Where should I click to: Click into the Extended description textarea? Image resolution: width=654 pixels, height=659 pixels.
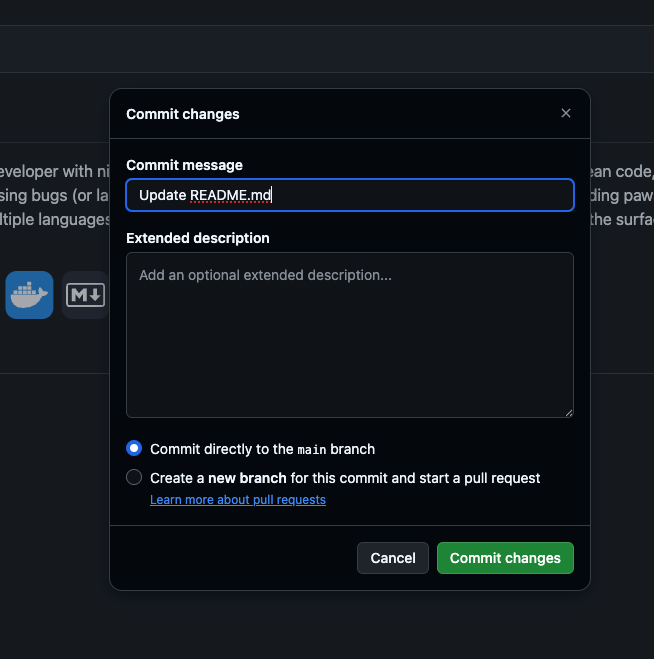pos(350,335)
